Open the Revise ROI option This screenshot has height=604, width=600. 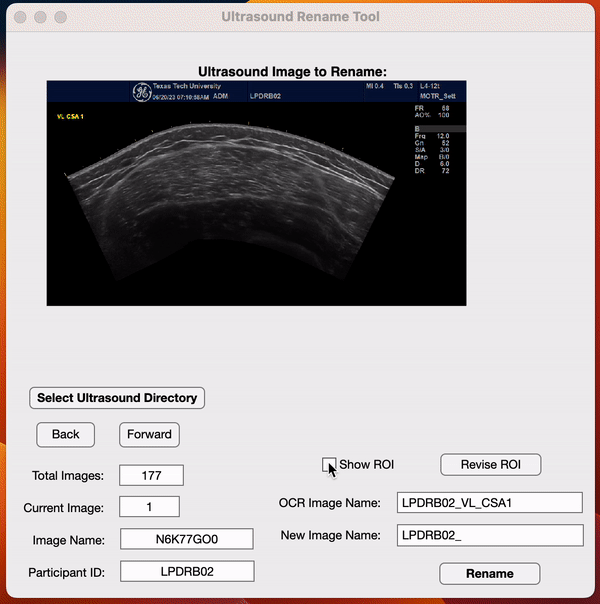[x=491, y=465]
